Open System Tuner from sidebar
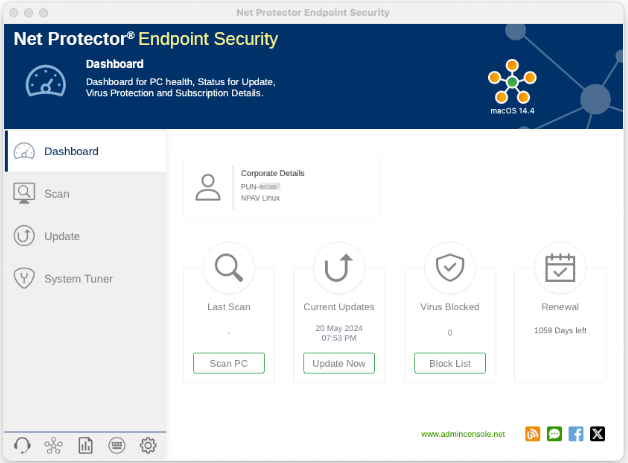 pos(78,279)
